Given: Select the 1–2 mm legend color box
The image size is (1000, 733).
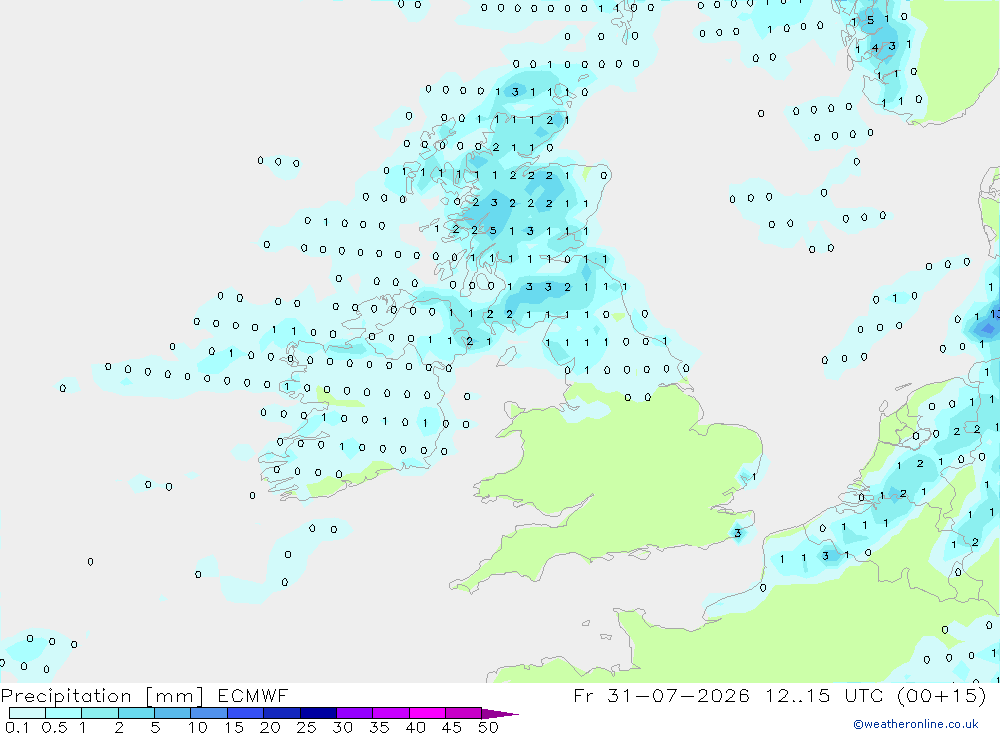Looking at the screenshot, I should click(x=99, y=713).
